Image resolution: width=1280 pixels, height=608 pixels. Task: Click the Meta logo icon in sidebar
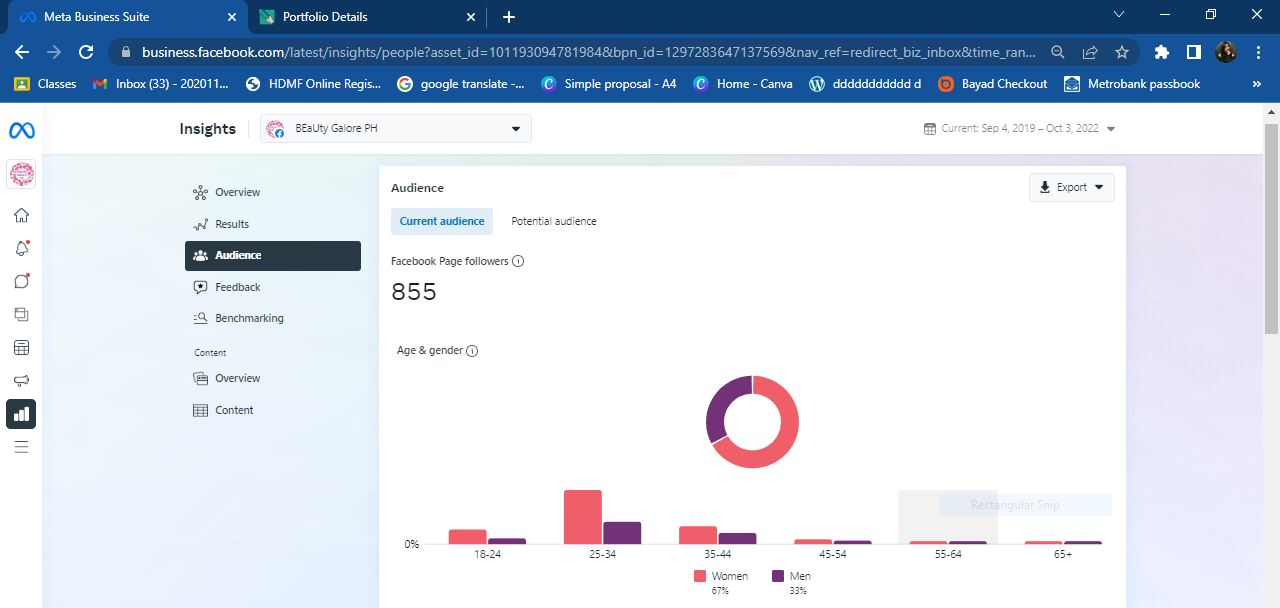click(x=21, y=130)
